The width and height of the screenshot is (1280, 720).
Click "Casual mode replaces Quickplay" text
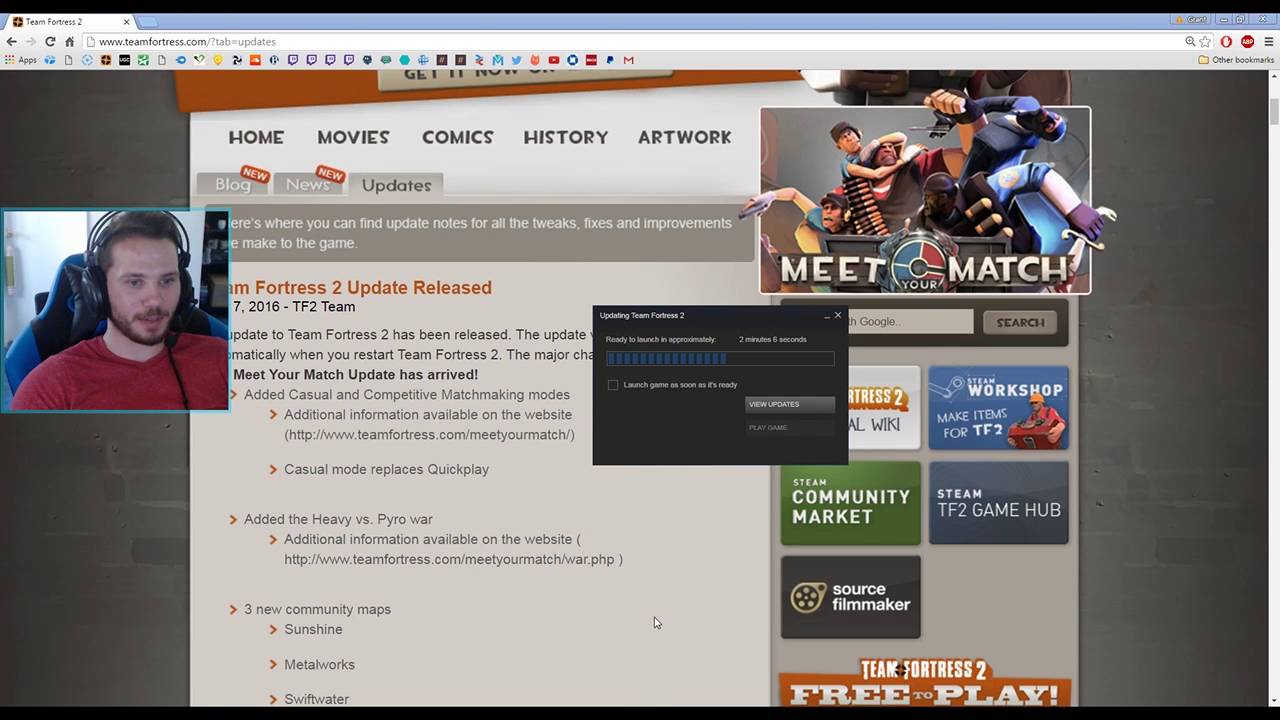[x=386, y=469]
